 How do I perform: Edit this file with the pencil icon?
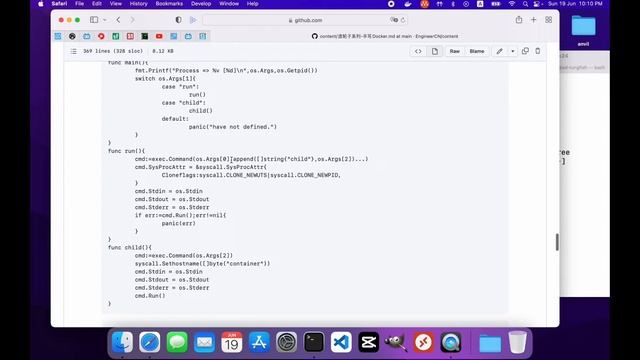499,51
